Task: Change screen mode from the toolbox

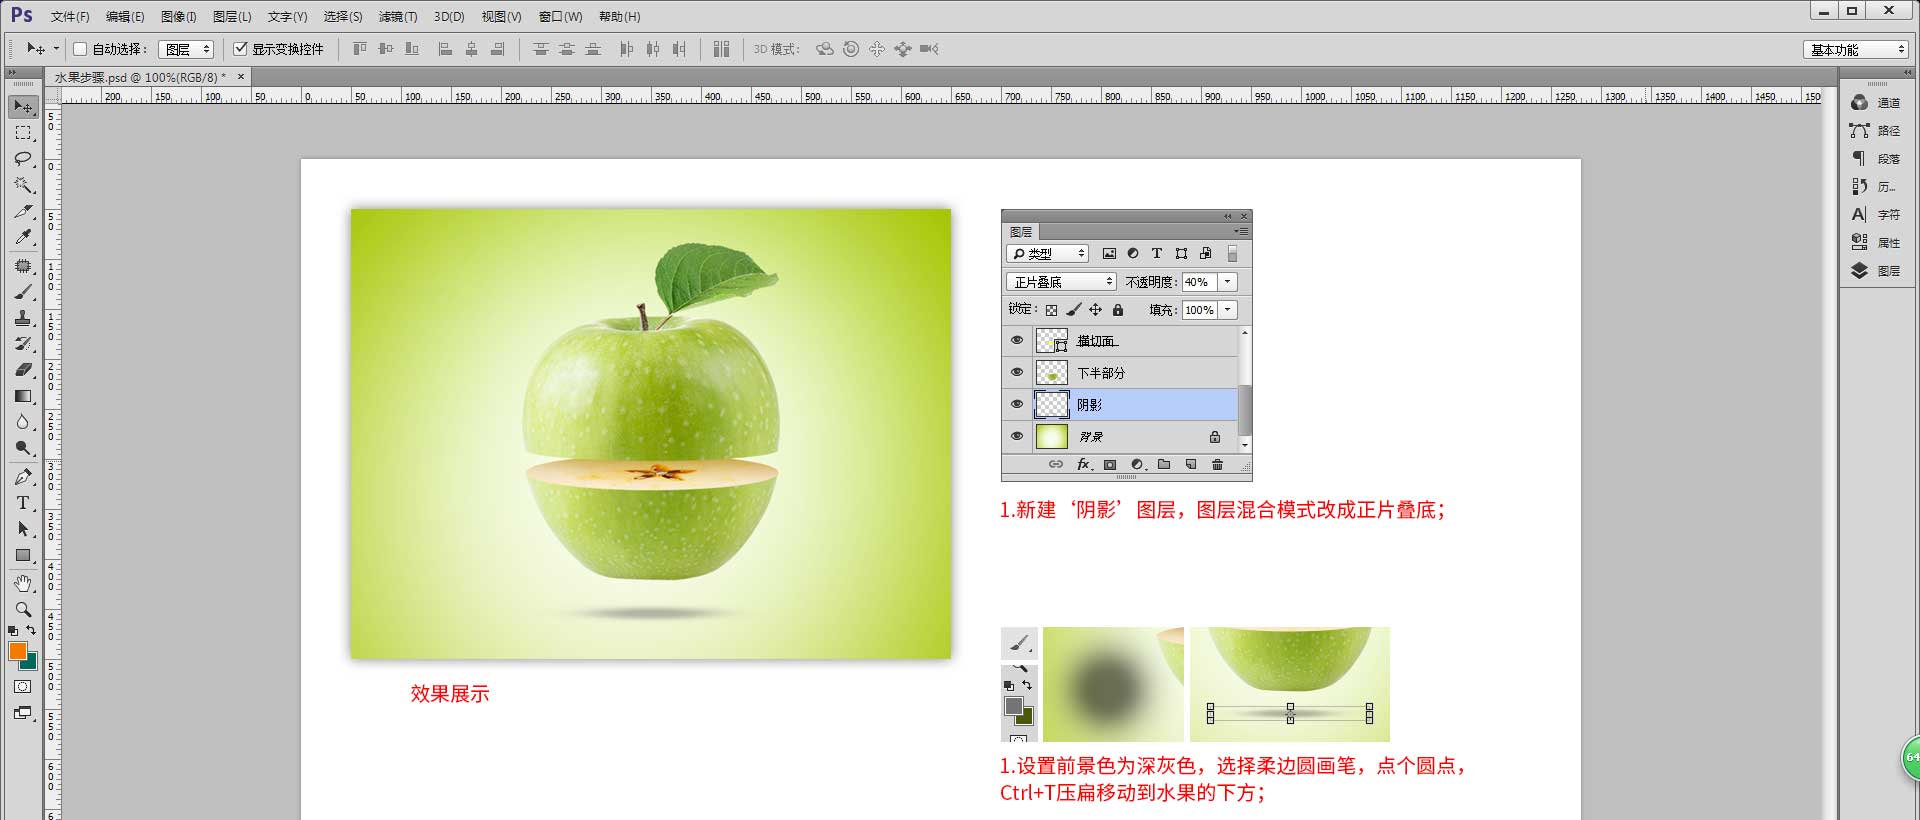Action: [x=23, y=713]
